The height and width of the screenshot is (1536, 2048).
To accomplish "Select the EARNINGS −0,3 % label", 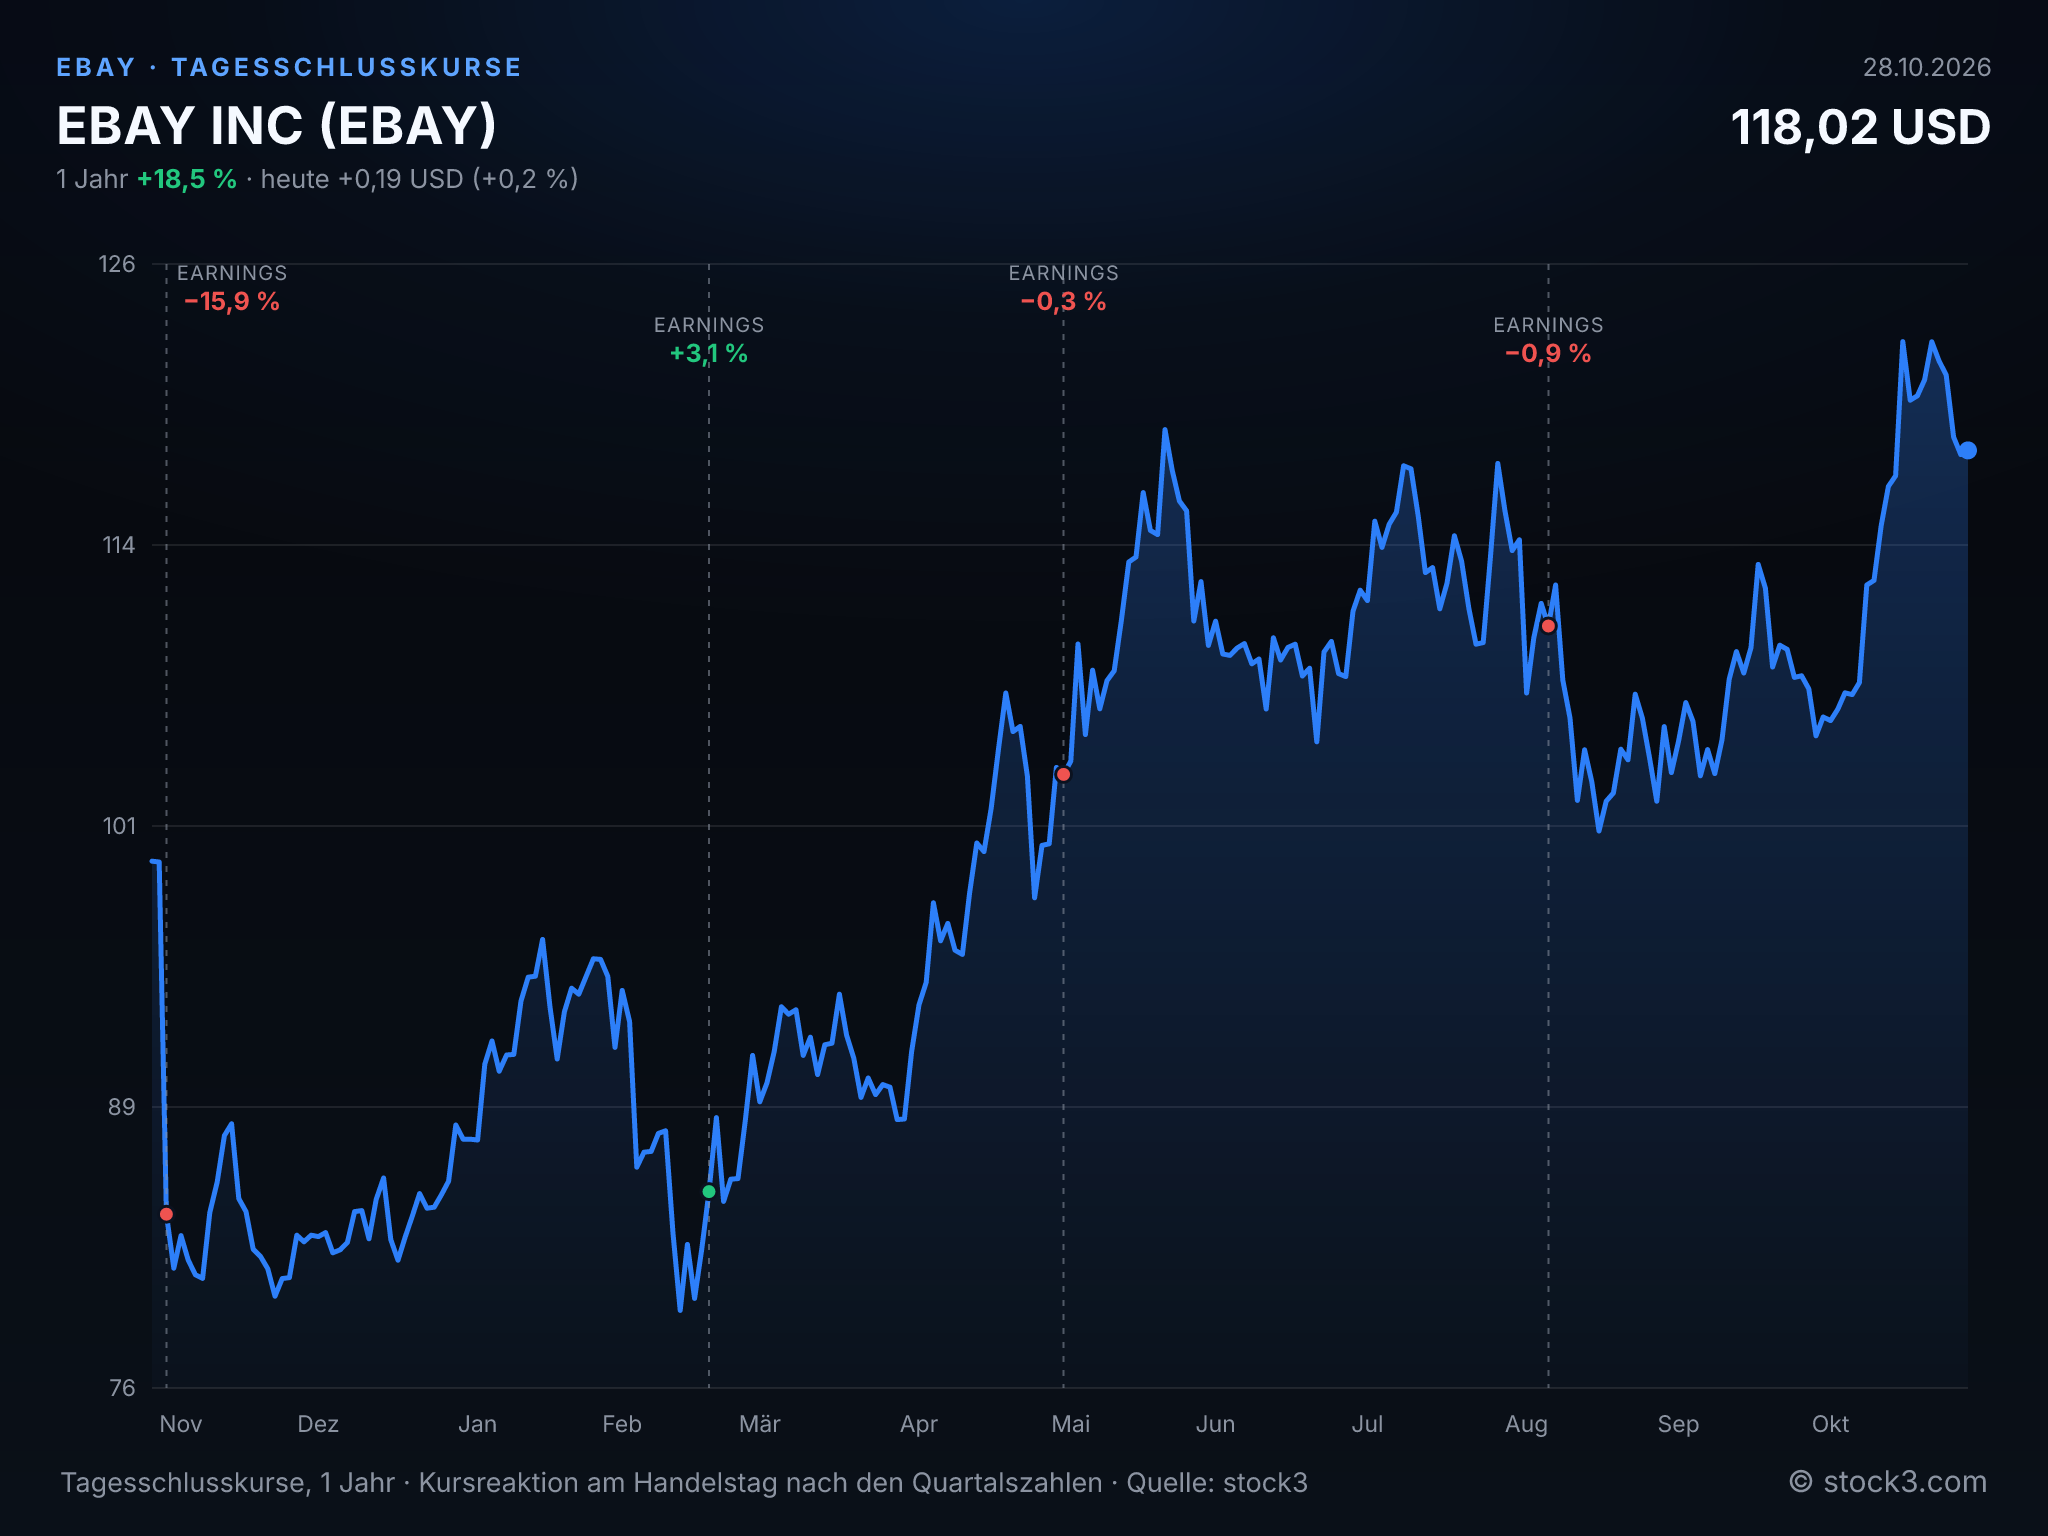I will coord(1064,288).
